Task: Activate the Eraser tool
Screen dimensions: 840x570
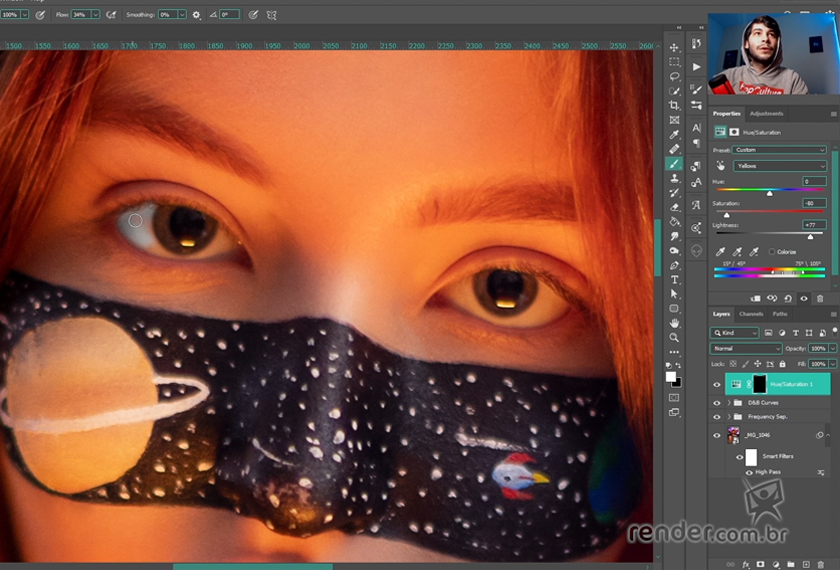Action: click(674, 207)
